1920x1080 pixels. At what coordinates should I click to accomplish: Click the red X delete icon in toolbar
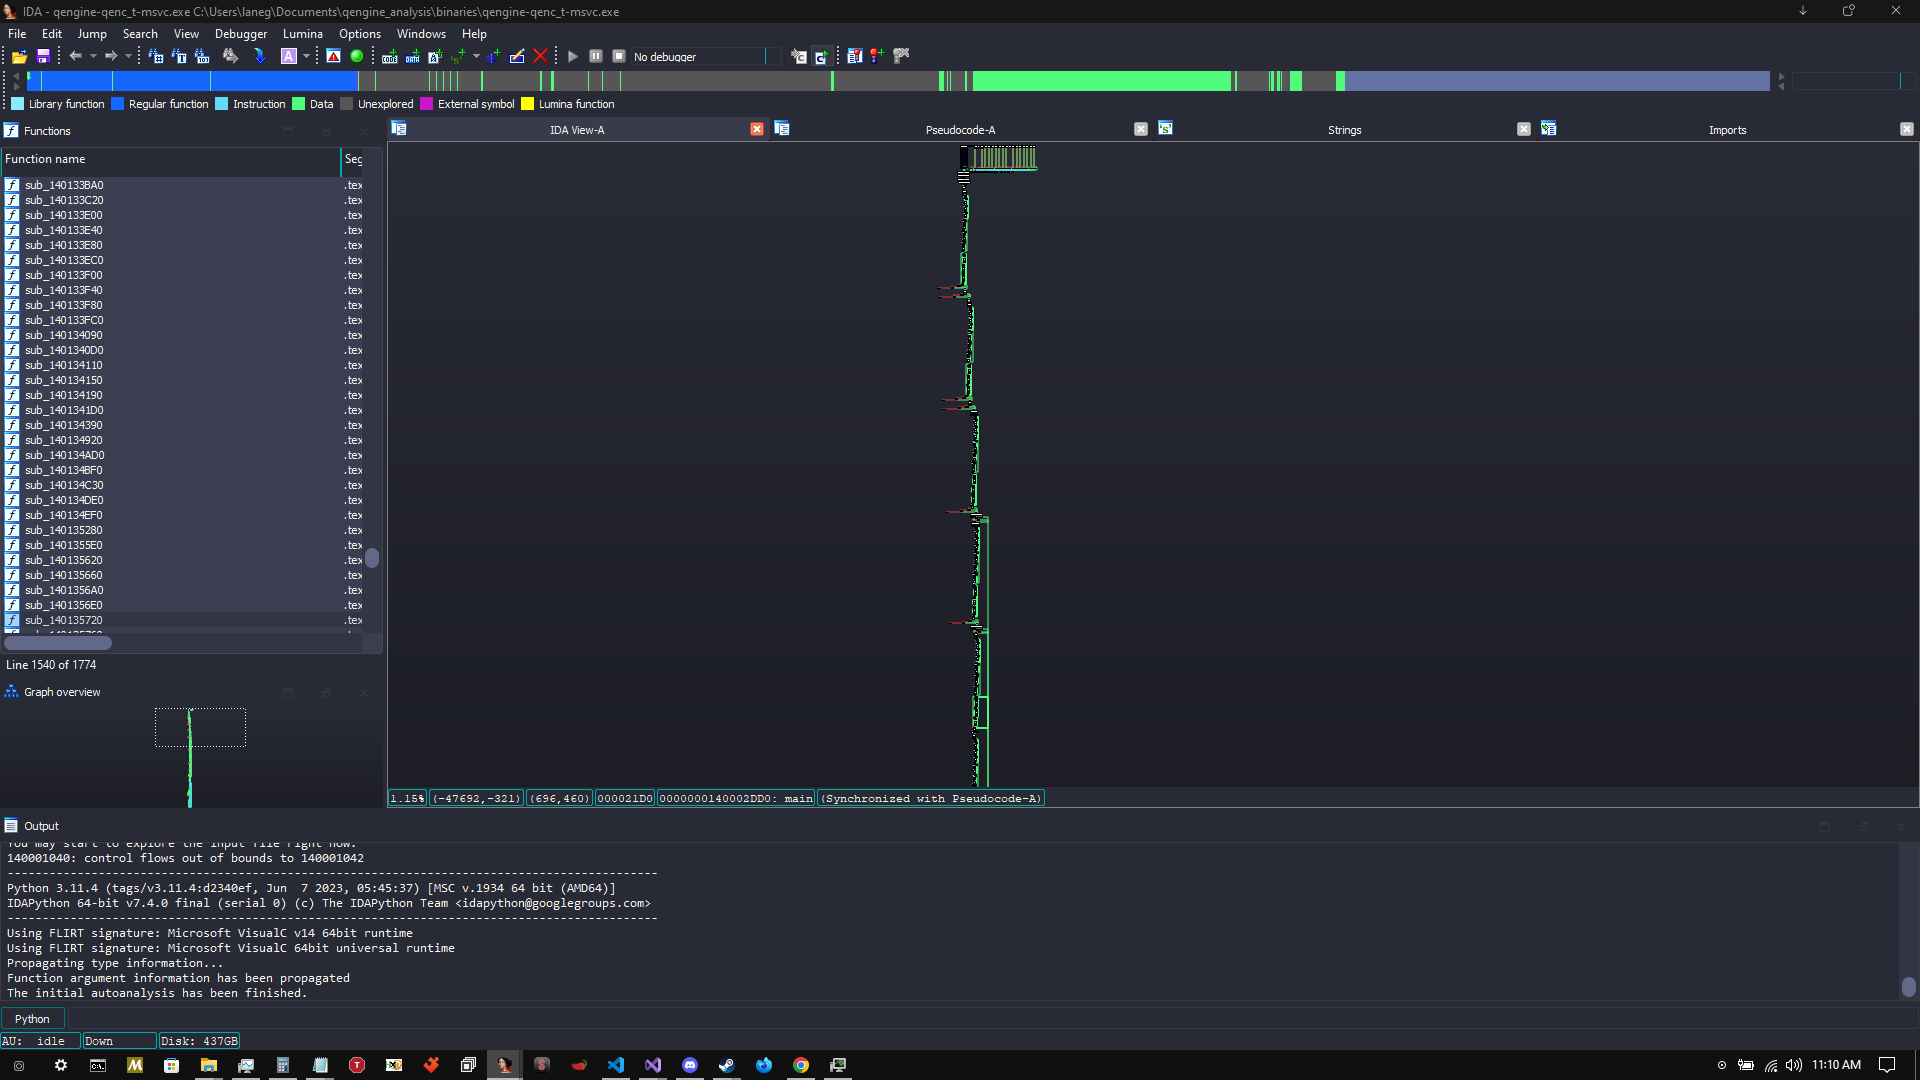click(541, 57)
